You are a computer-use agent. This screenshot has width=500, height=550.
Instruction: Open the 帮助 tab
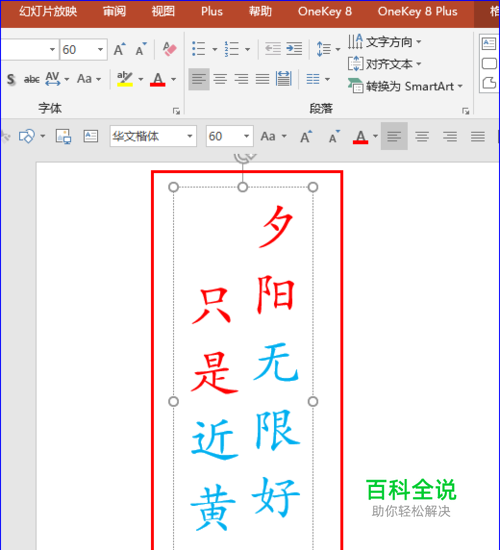click(x=260, y=12)
